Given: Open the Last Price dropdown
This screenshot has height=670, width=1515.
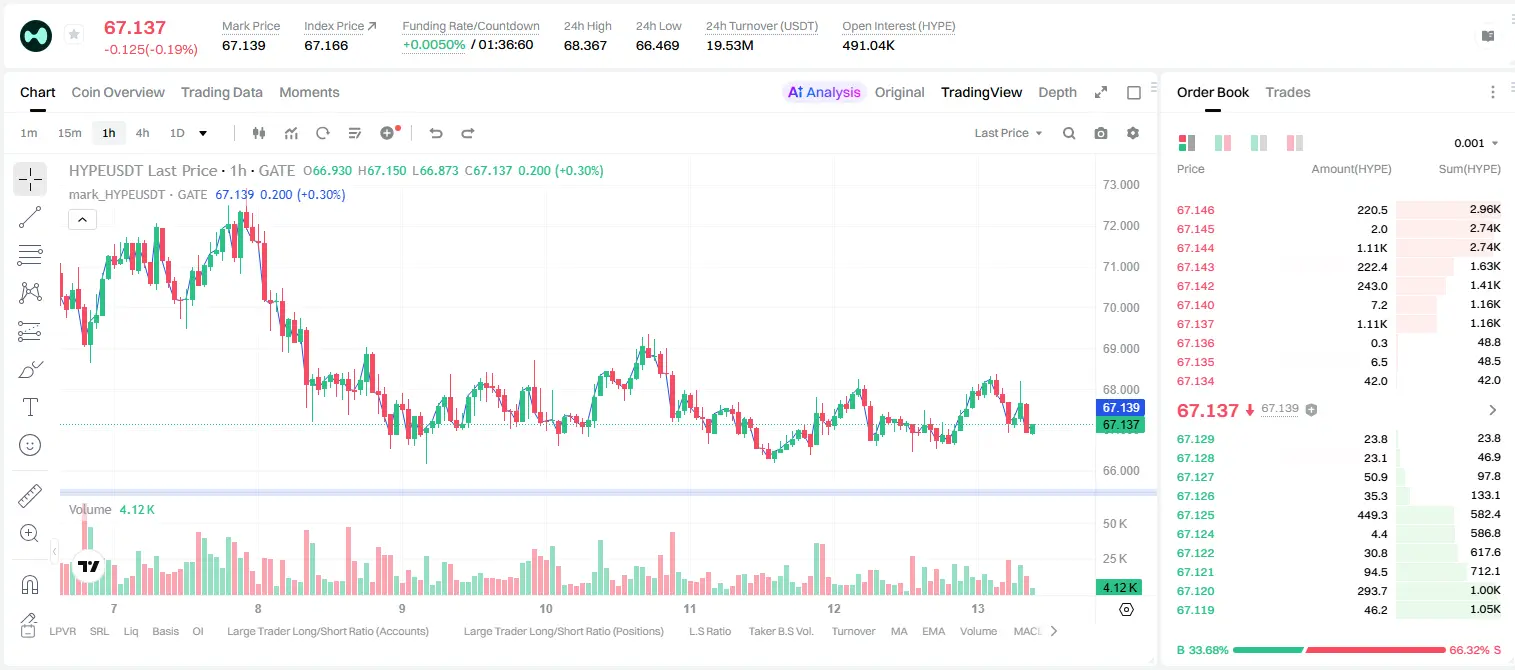Looking at the screenshot, I should pos(1008,133).
